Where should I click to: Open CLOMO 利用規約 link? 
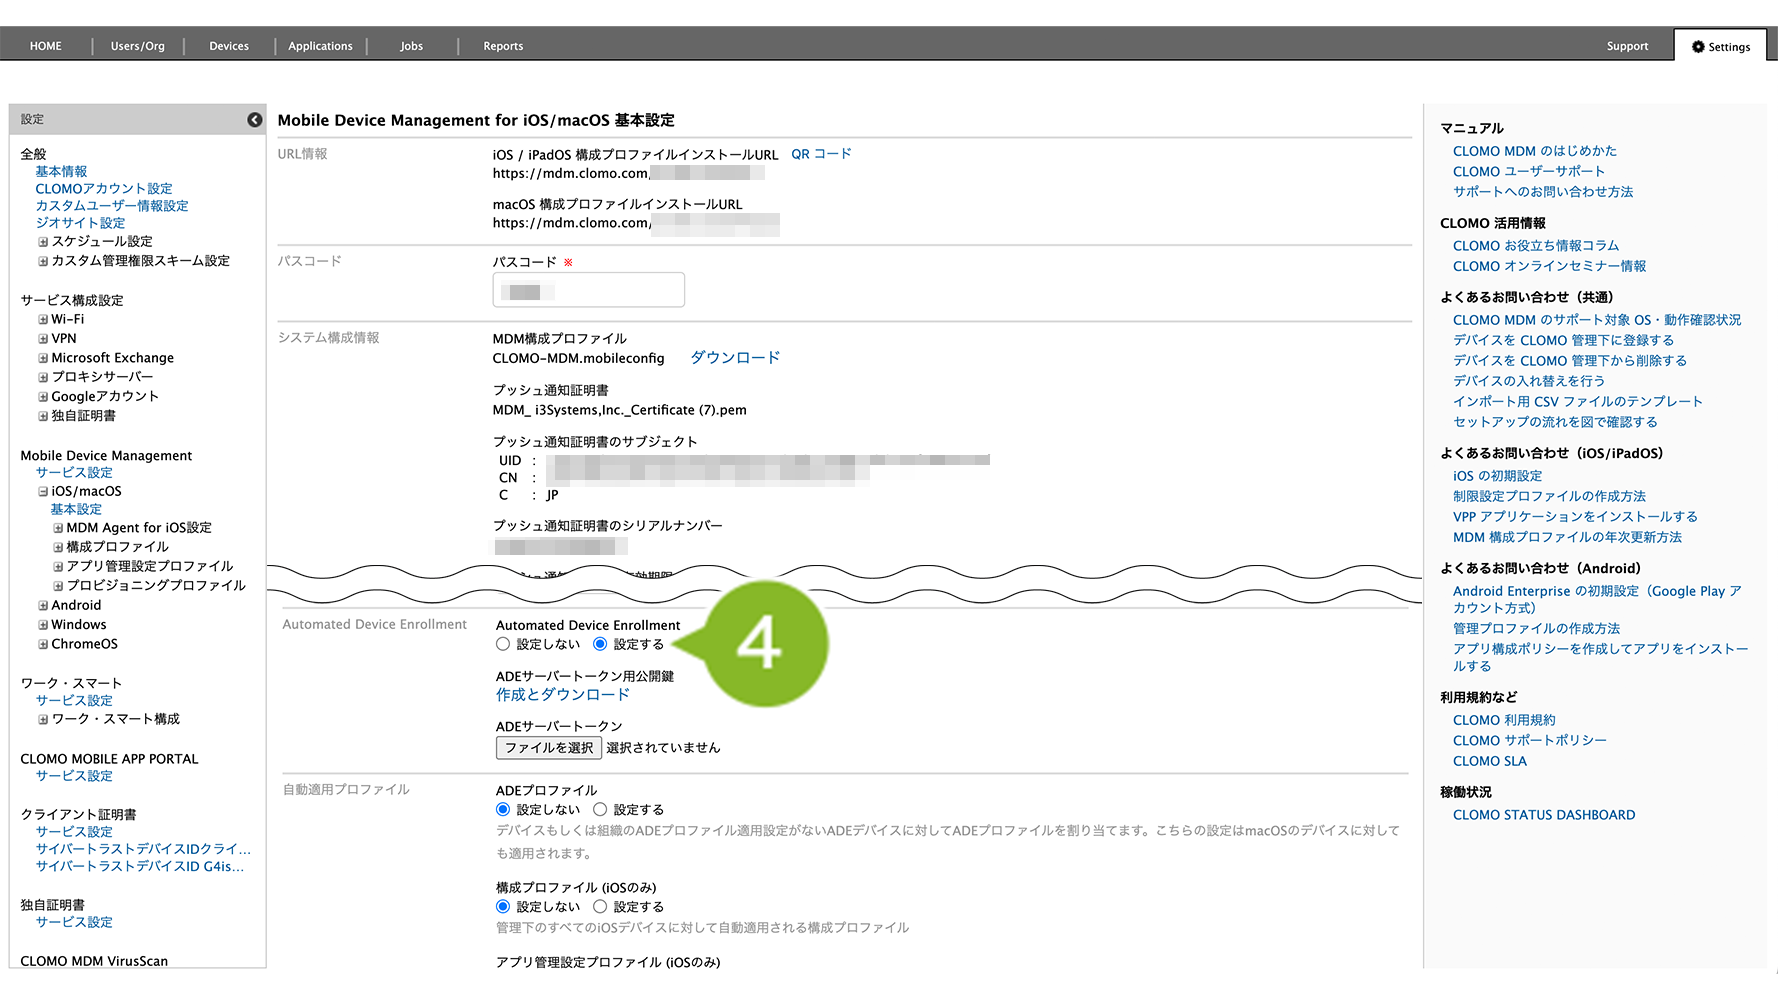pos(1504,720)
